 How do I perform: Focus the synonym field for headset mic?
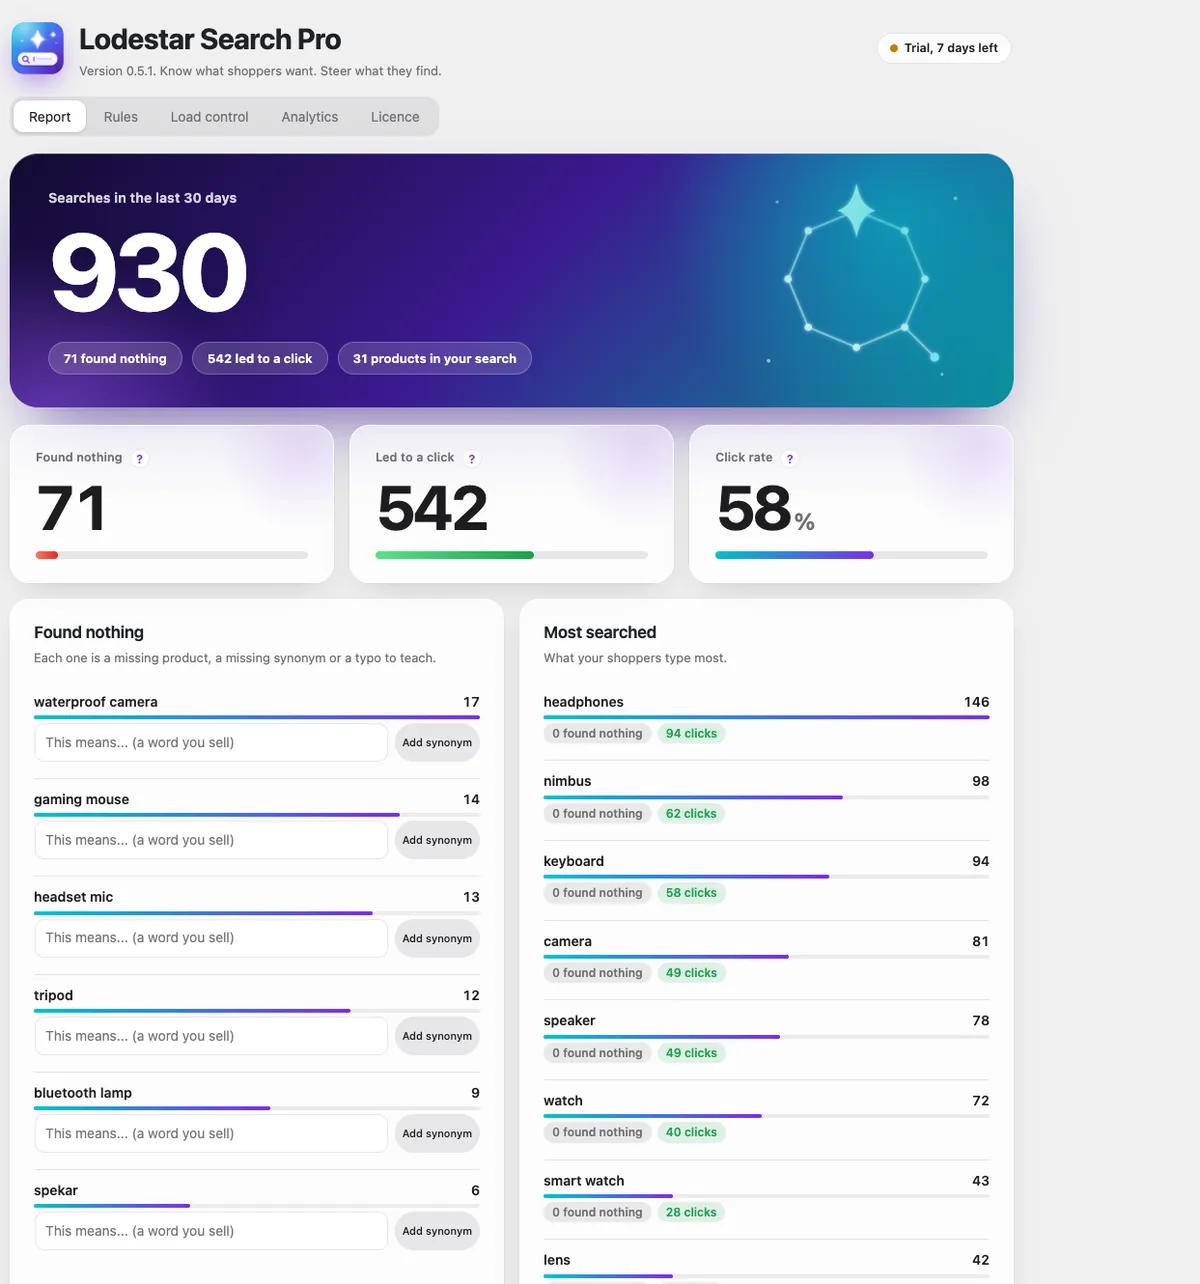[x=211, y=938]
